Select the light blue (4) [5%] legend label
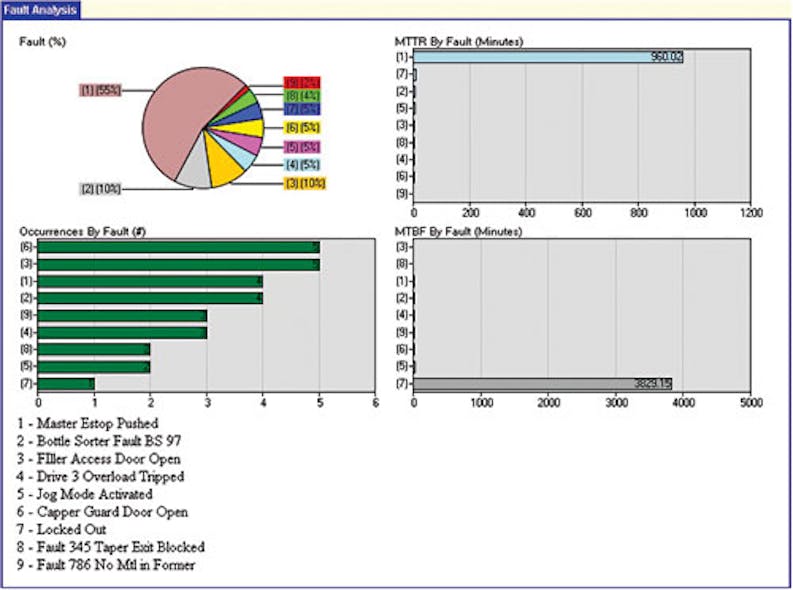This screenshot has width=793, height=590. click(303, 164)
